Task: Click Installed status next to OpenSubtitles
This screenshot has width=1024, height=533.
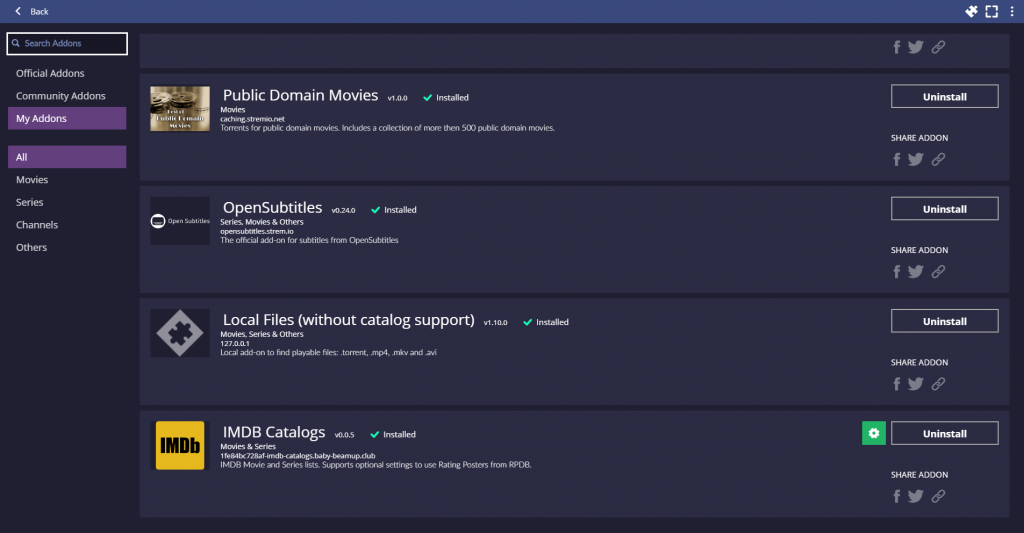Action: click(394, 210)
